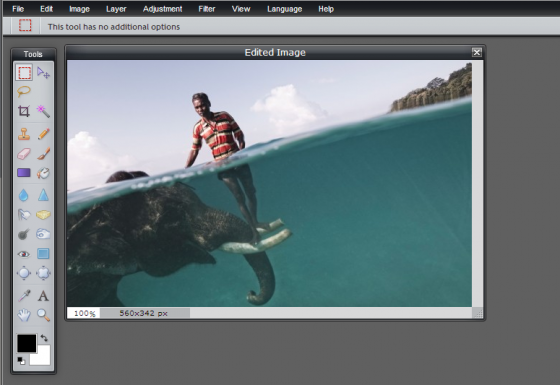The width and height of the screenshot is (560, 385).
Task: Open the Language menu
Action: pyautogui.click(x=285, y=9)
